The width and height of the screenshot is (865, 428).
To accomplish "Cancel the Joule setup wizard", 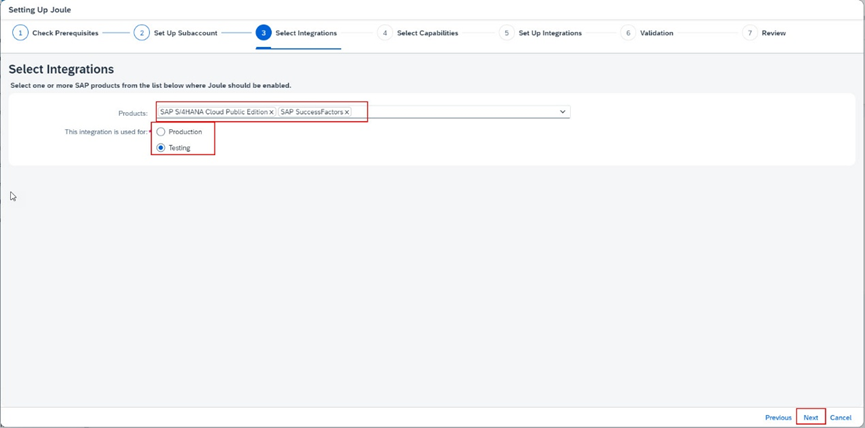I will [x=841, y=417].
